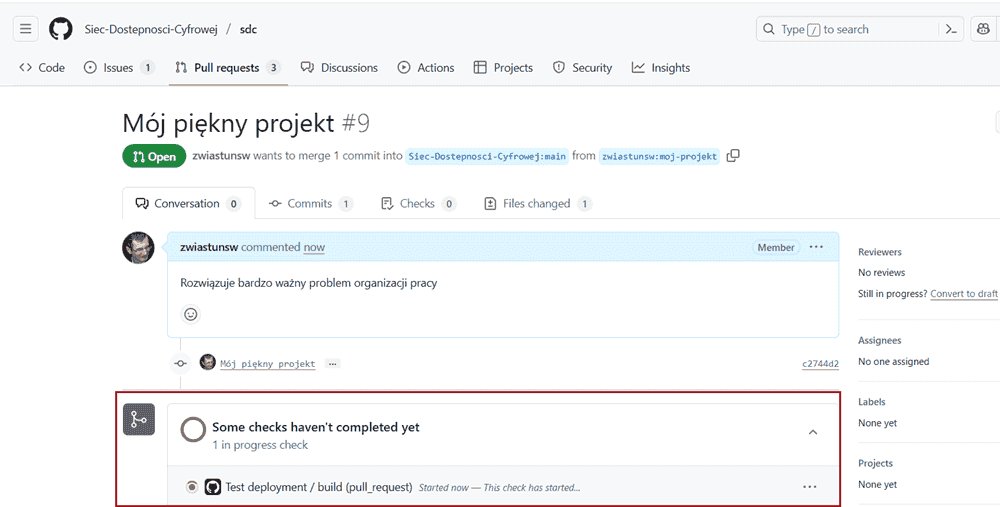Viewport: 1000px width, 507px height.
Task: Open the hamburger navigation menu
Action: pyautogui.click(x=26, y=29)
